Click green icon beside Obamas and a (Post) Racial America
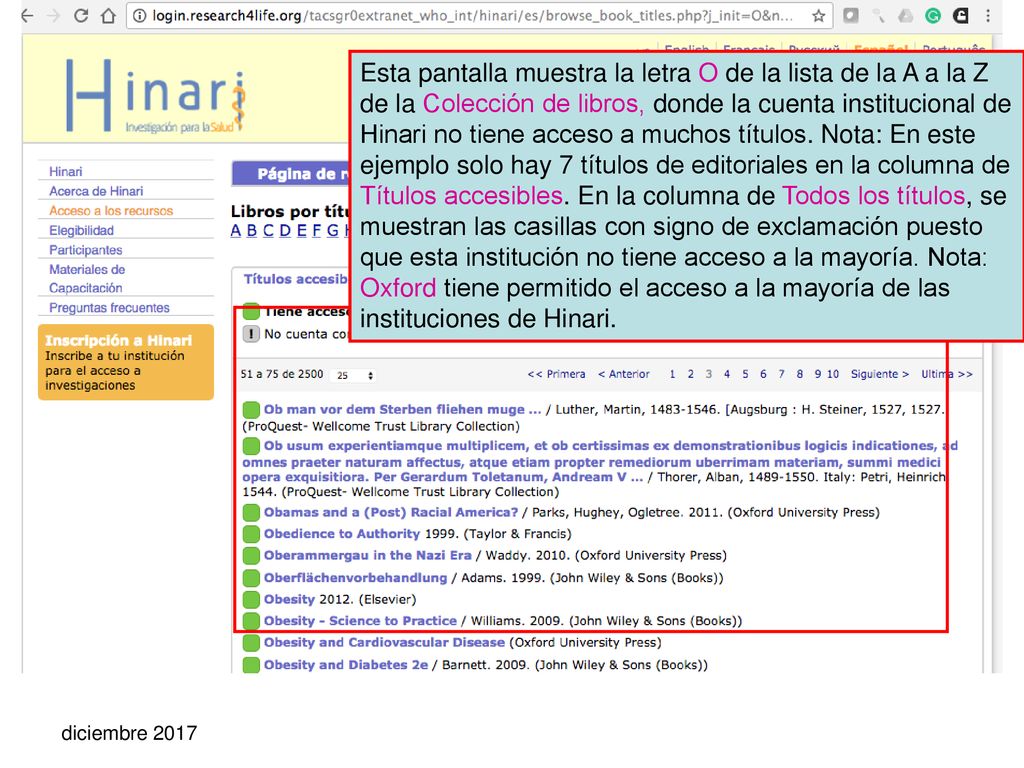1024x768 pixels. [x=251, y=513]
